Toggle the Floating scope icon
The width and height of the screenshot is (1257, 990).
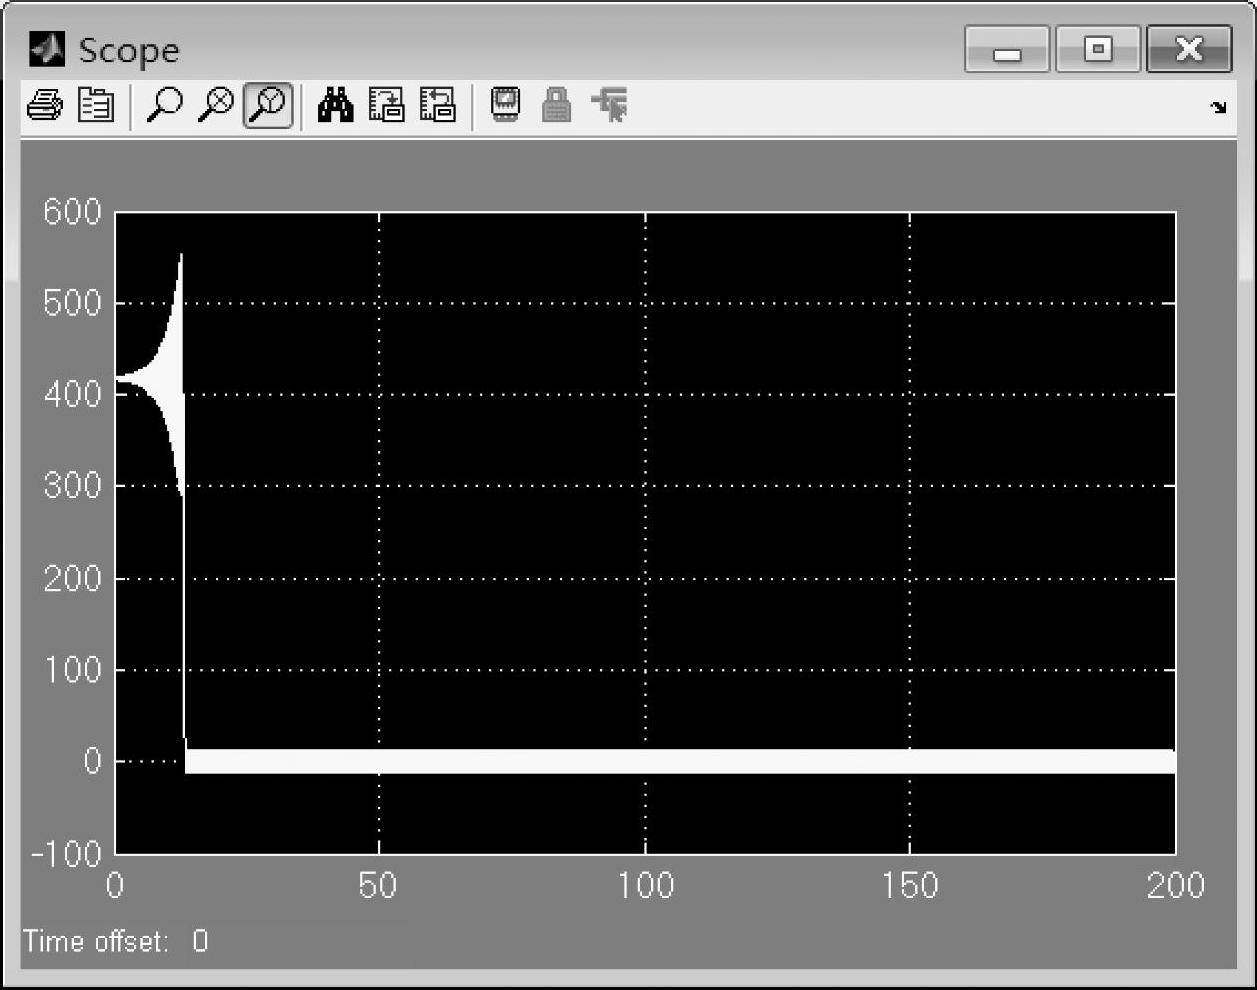tap(506, 105)
